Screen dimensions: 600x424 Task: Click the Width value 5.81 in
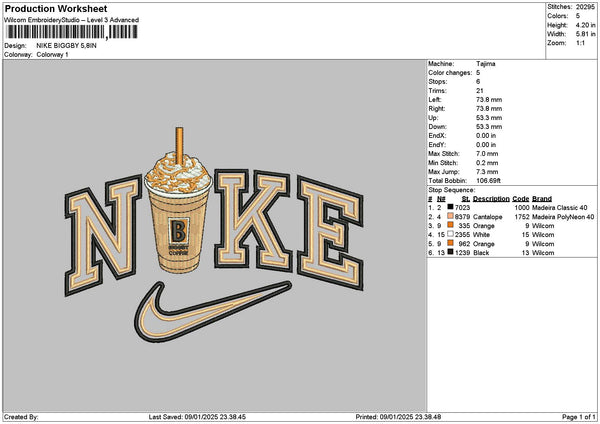tap(585, 34)
